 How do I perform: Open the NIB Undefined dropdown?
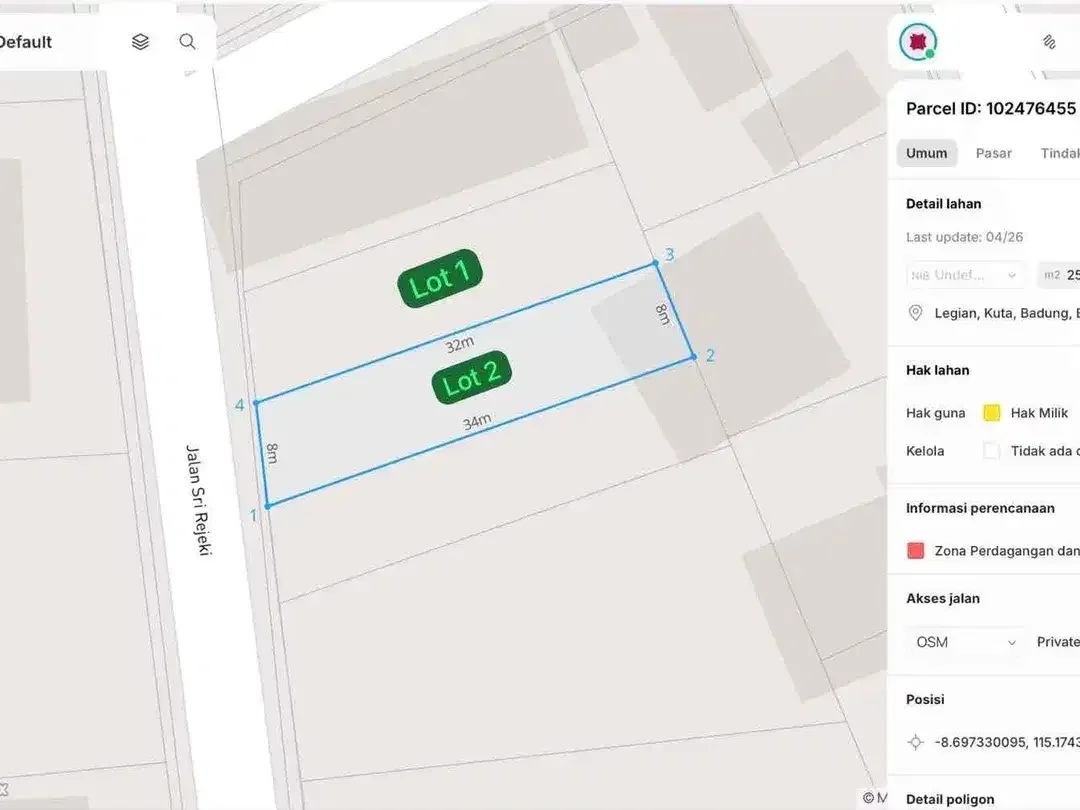pyautogui.click(x=964, y=275)
